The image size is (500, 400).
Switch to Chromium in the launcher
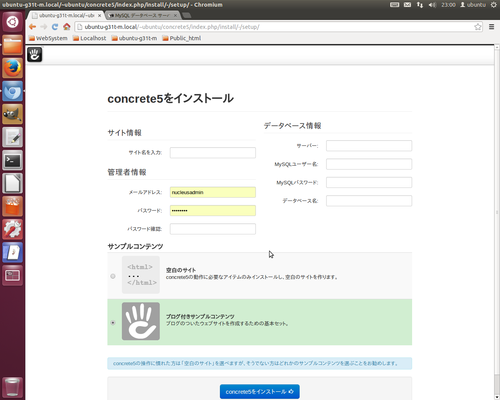(x=13, y=91)
